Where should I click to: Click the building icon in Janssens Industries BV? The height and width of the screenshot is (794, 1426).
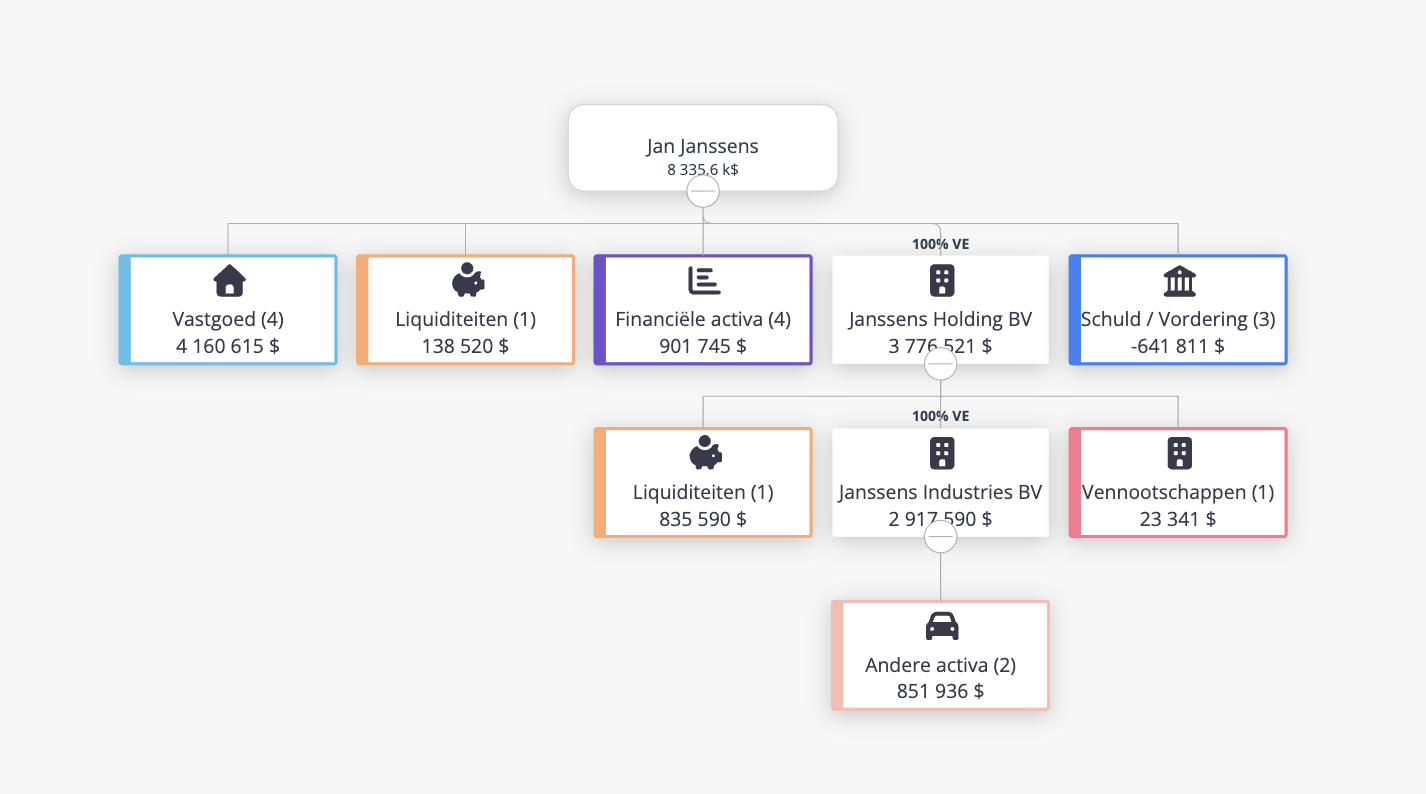click(941, 454)
